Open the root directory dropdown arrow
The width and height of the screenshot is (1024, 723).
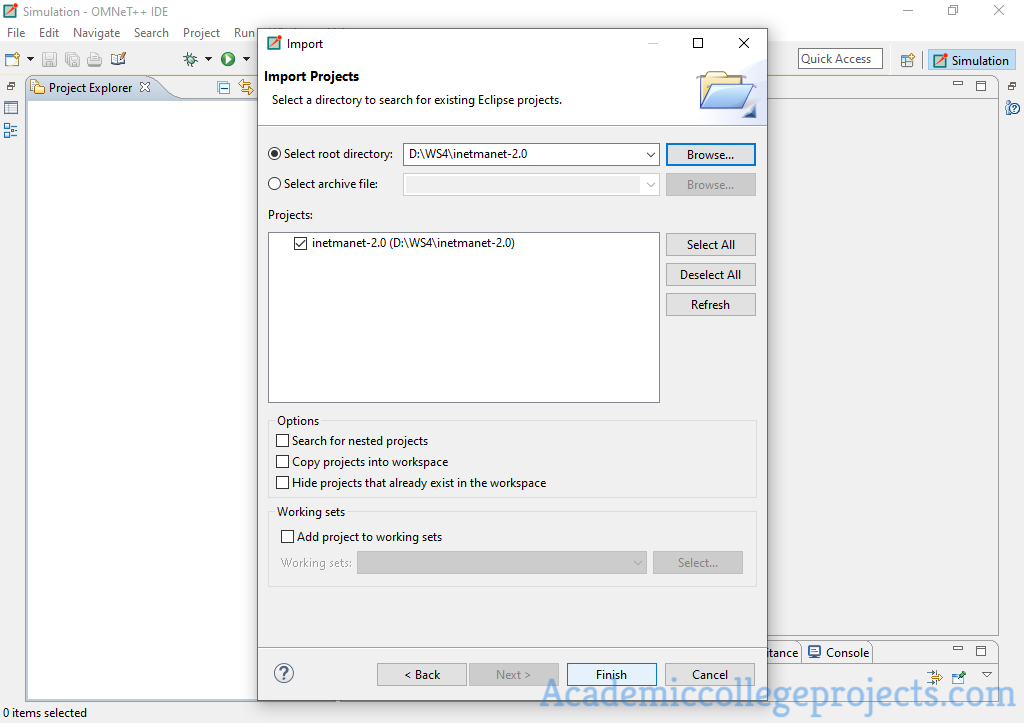[650, 155]
